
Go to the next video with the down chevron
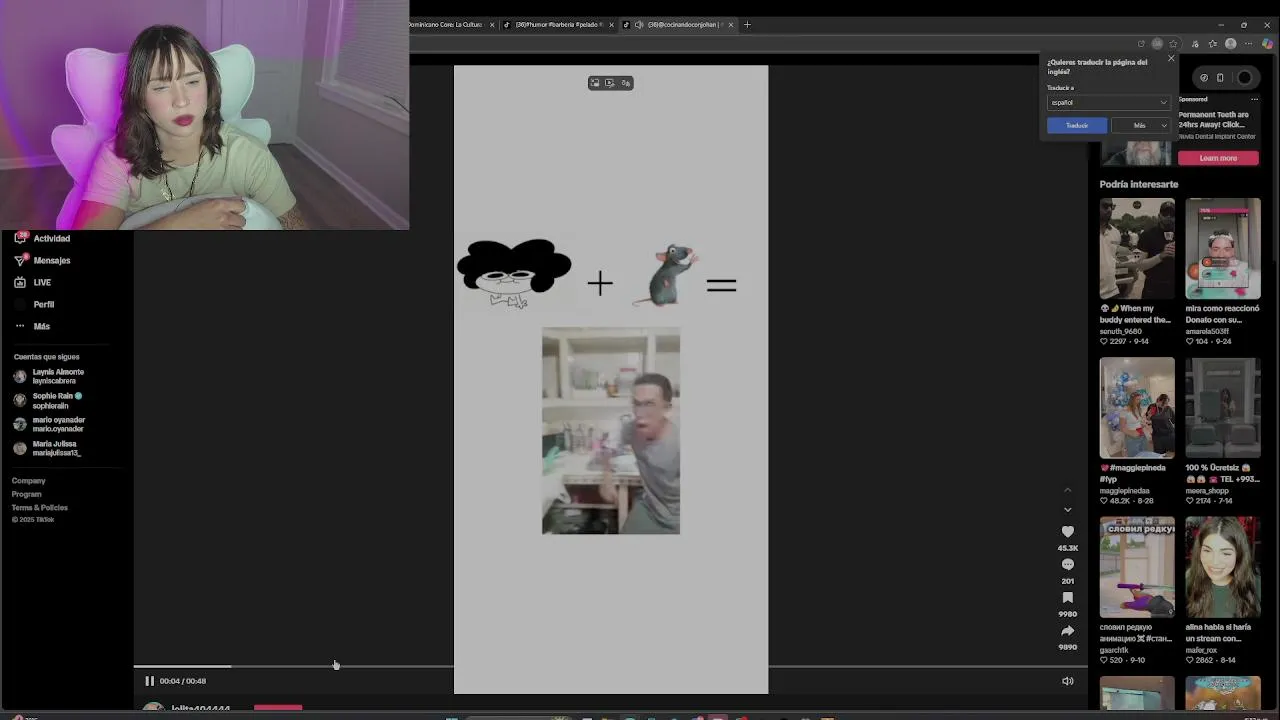(x=1067, y=509)
